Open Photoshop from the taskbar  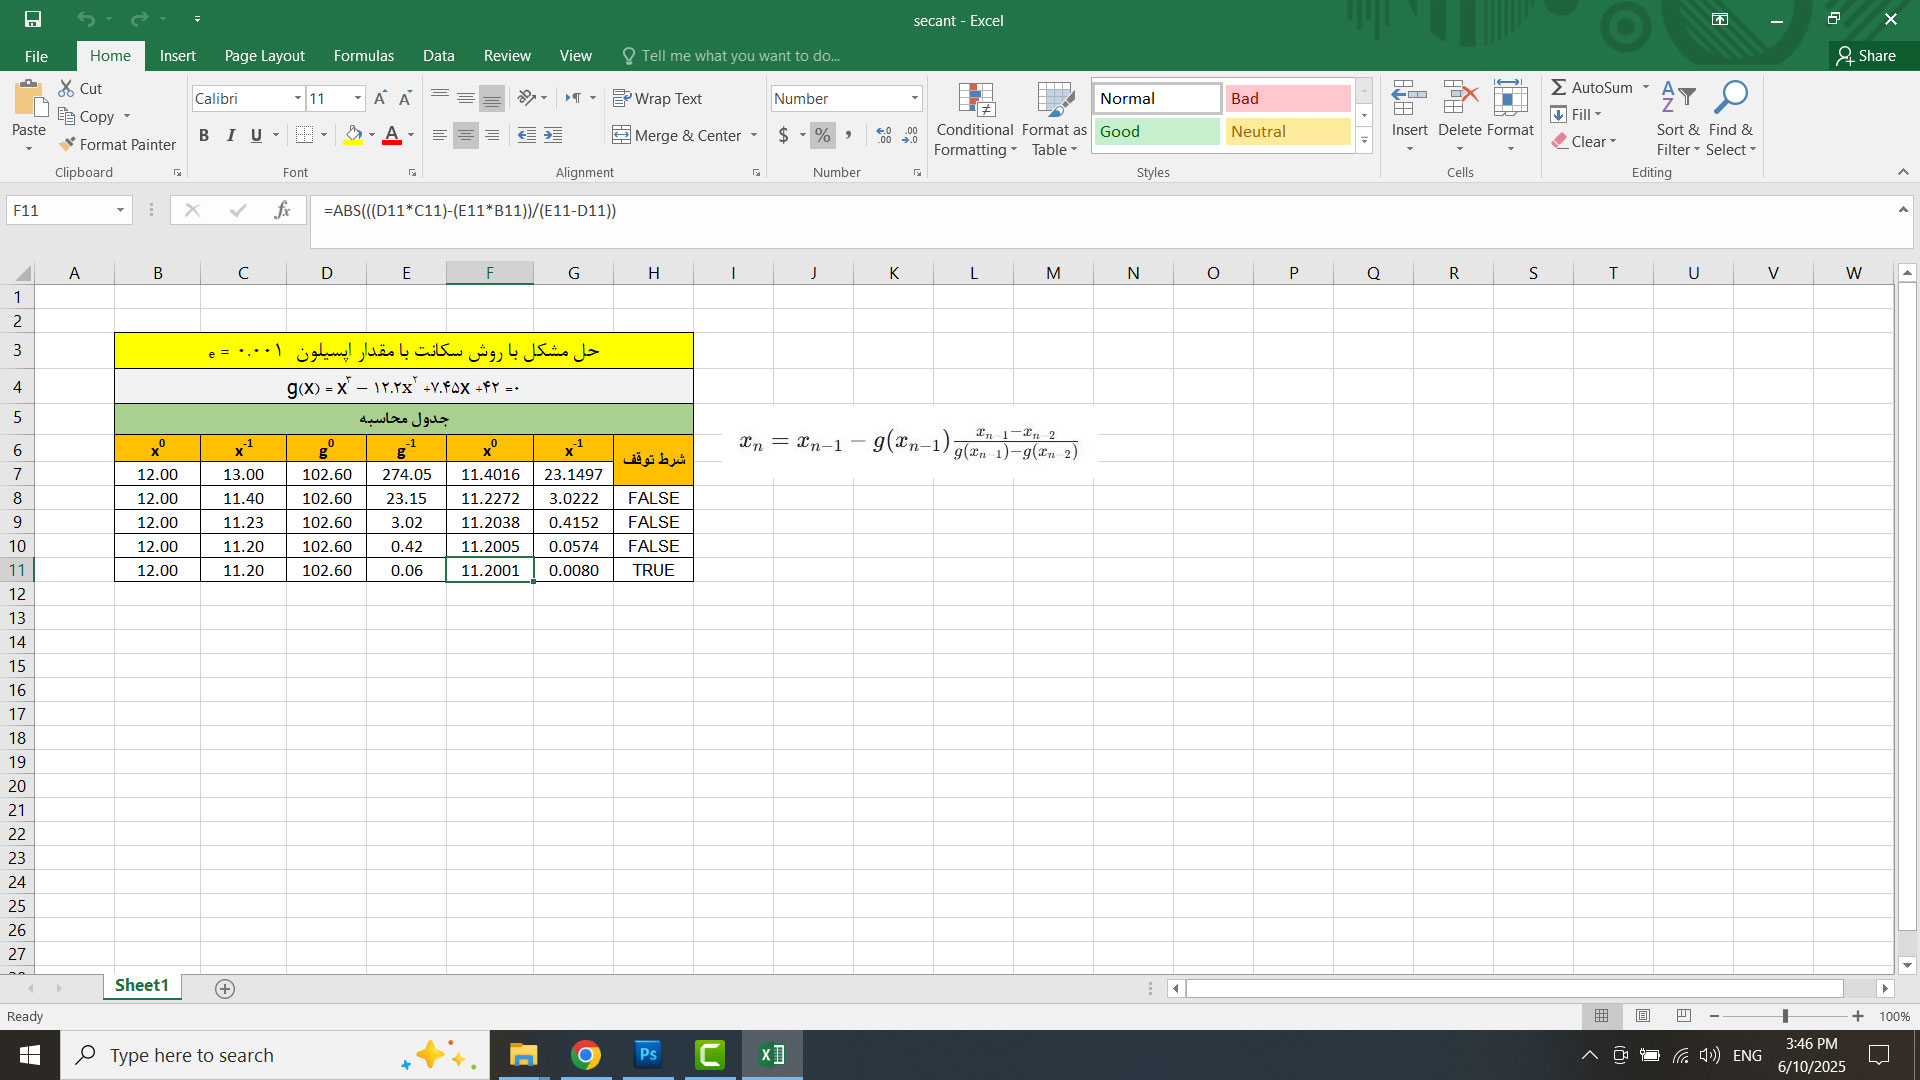point(648,1055)
